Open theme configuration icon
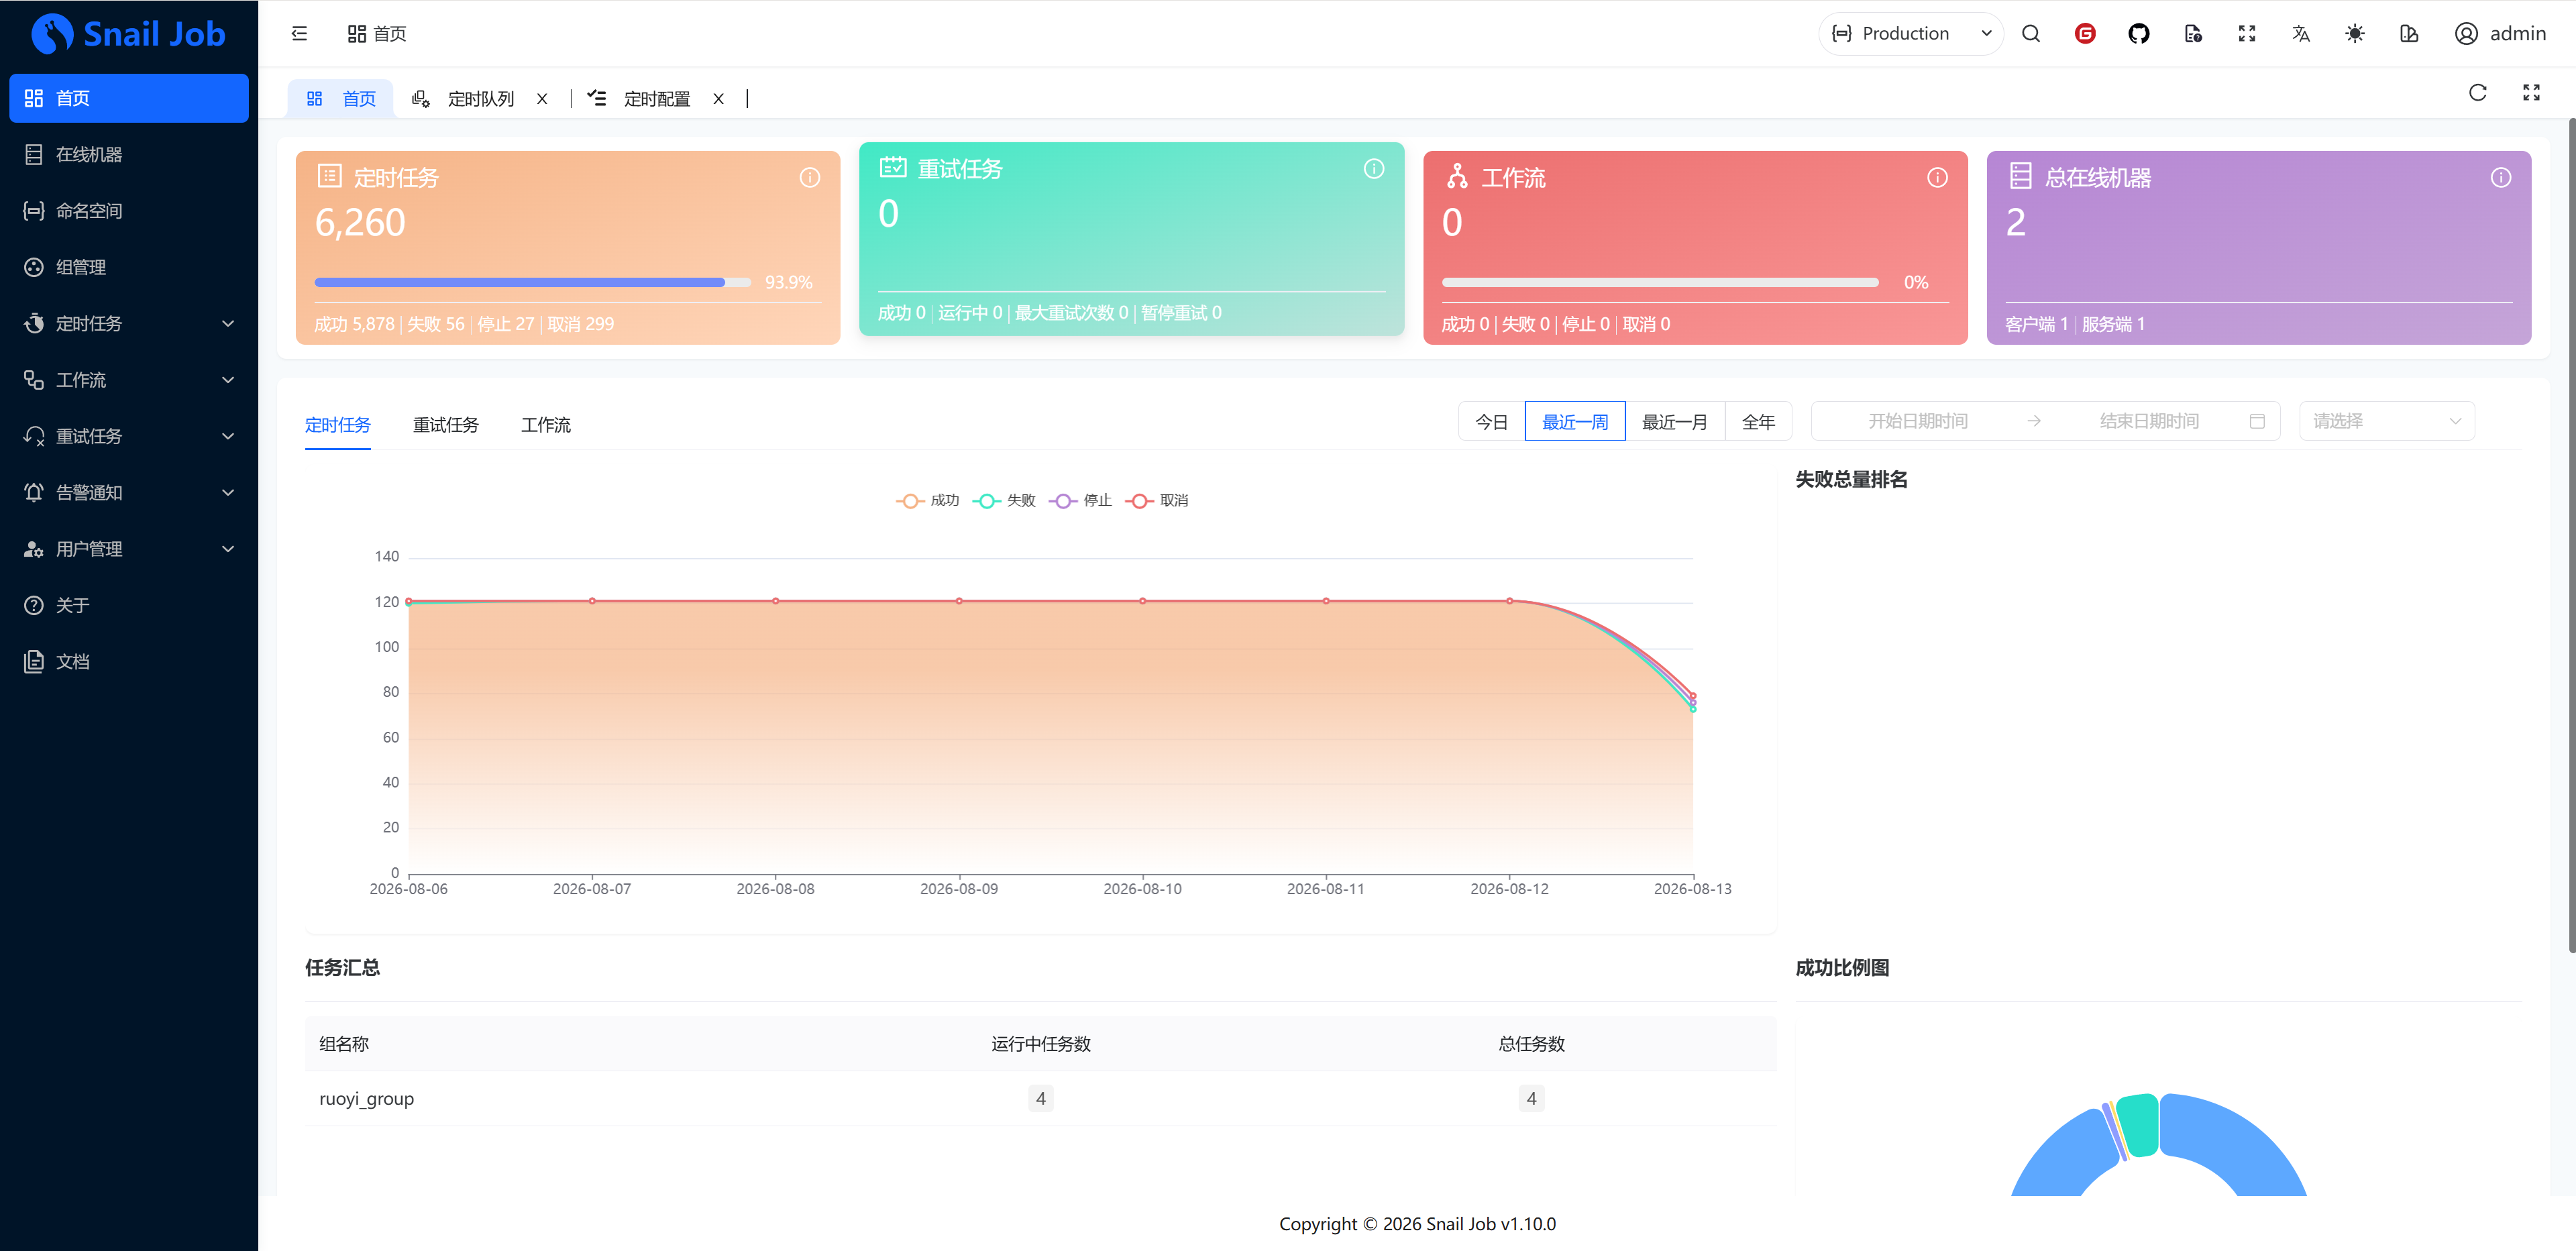The width and height of the screenshot is (2576, 1251). (x=2409, y=34)
